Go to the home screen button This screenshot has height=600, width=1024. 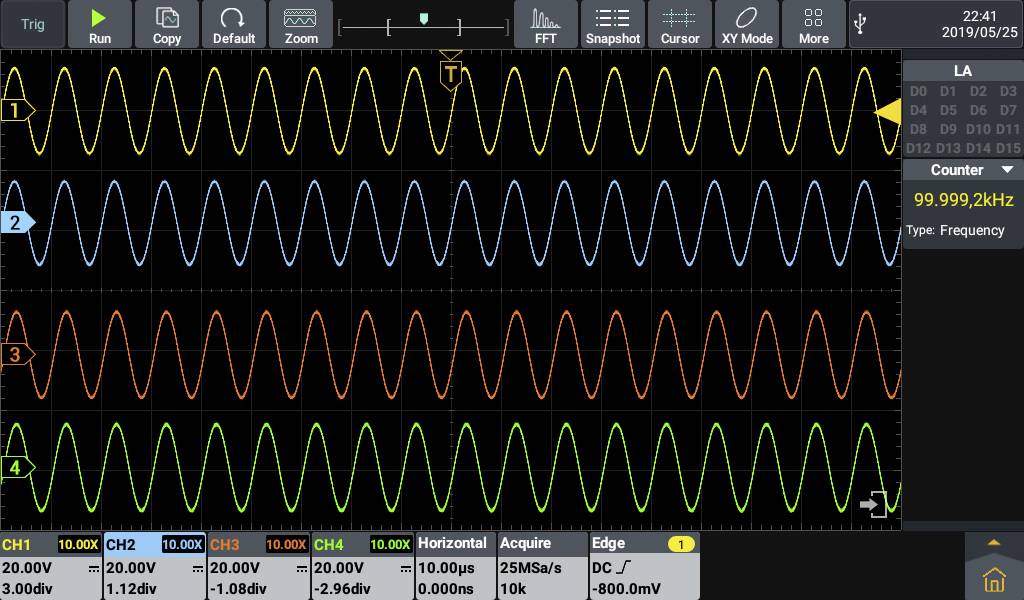click(x=993, y=578)
